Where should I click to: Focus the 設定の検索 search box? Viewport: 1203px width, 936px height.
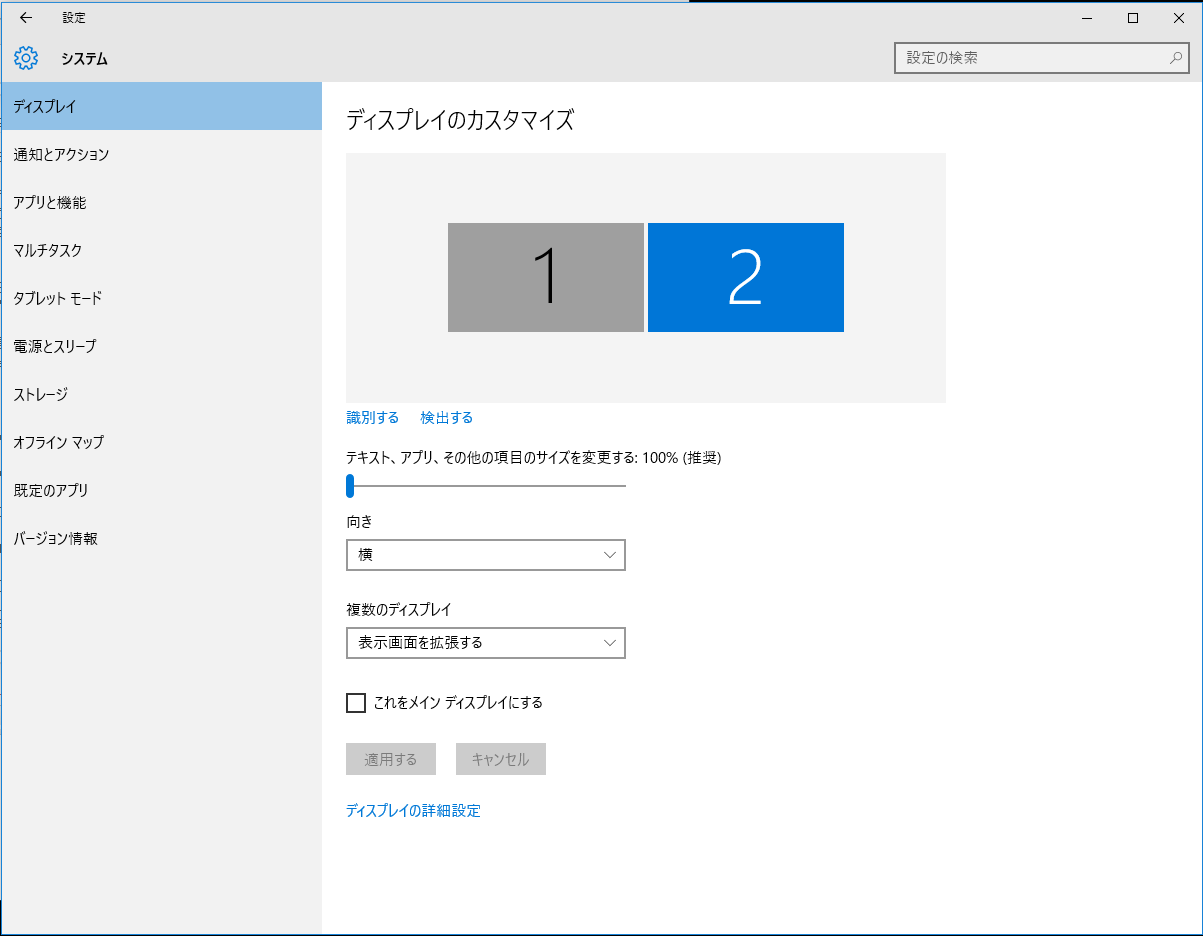point(1030,58)
